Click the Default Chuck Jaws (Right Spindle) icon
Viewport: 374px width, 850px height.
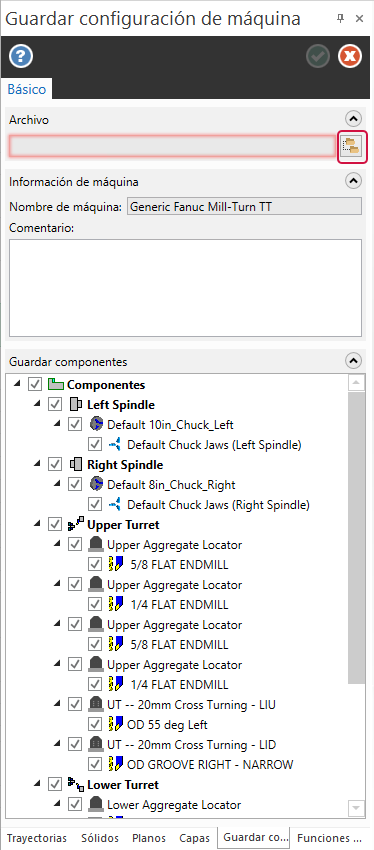[115, 505]
